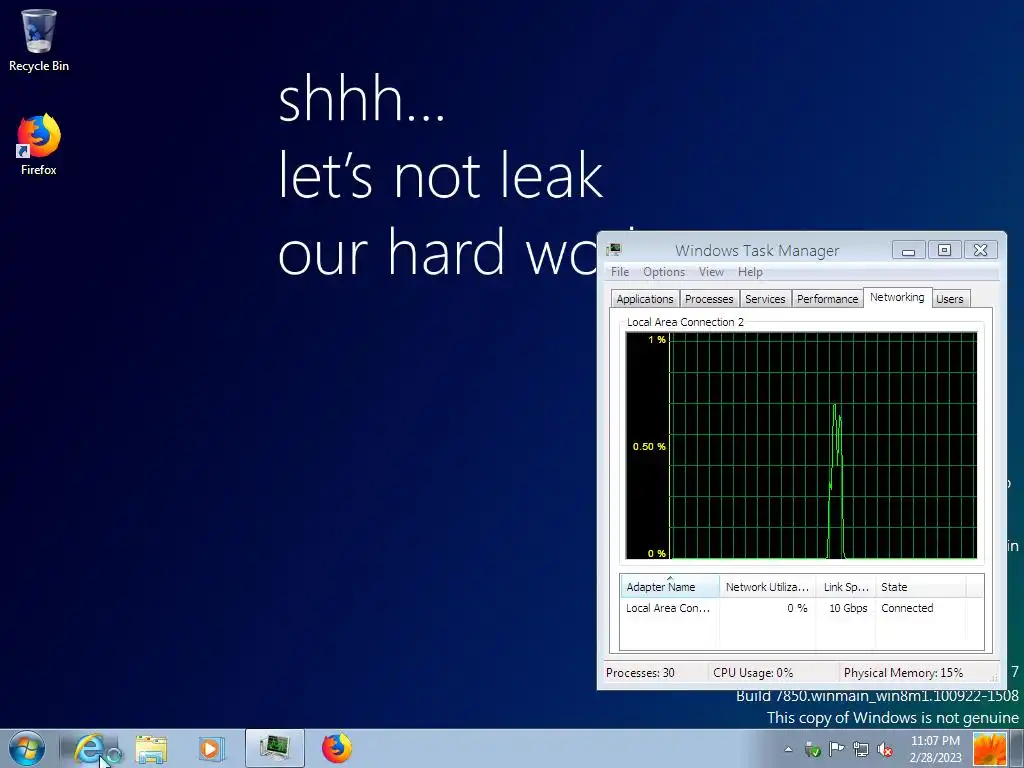
Task: Click the Task Manager title bar icon
Action: 614,249
